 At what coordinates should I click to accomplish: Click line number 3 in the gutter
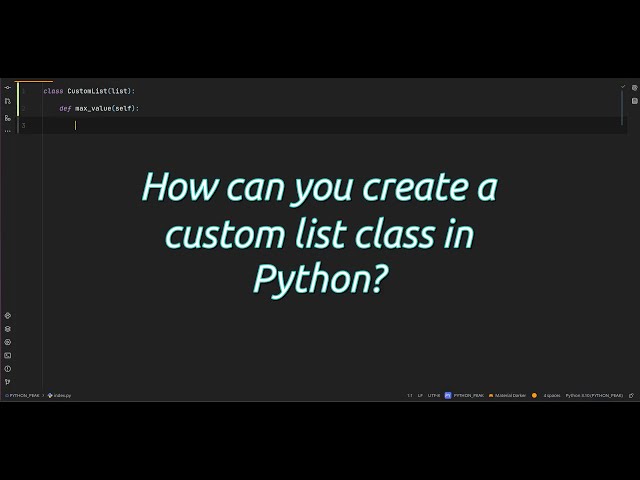click(23, 125)
